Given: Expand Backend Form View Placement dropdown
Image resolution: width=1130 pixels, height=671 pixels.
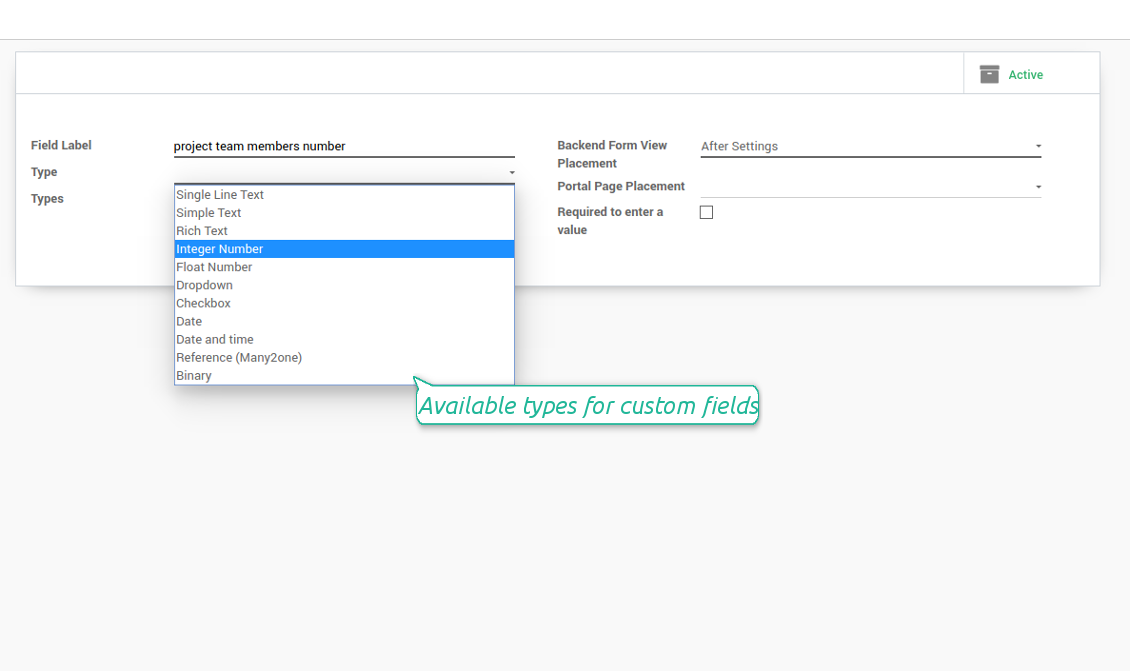Looking at the screenshot, I should coord(1037,147).
